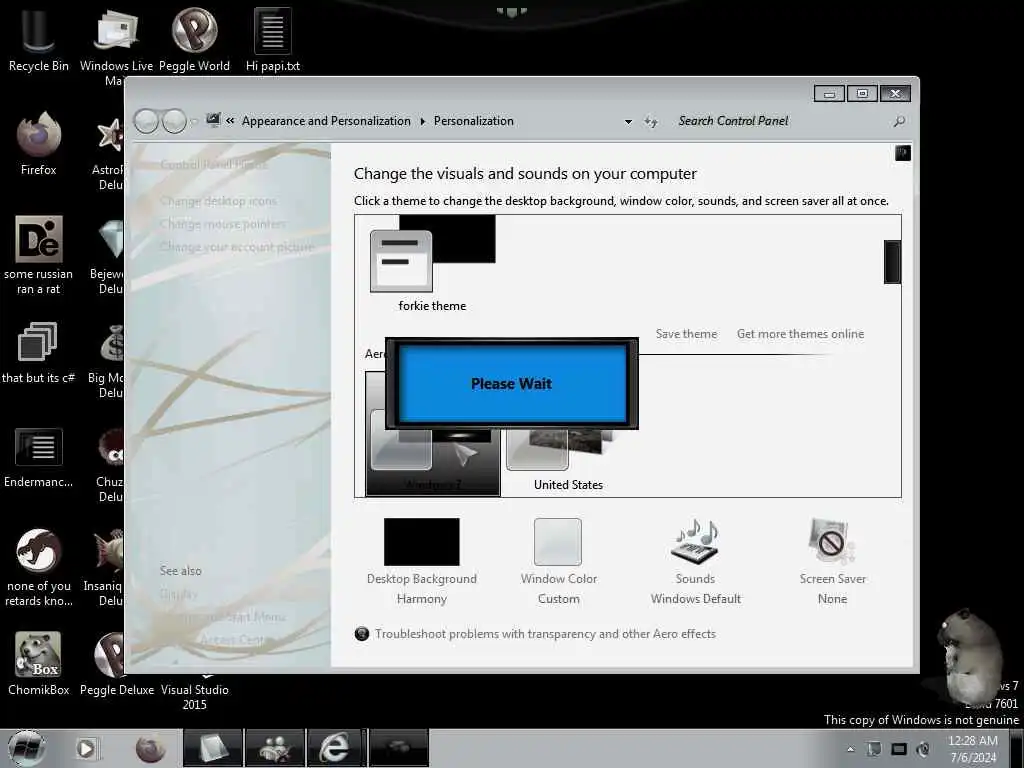Viewport: 1024px width, 768px height.
Task: Click the Control Panel help icon
Action: (x=903, y=153)
